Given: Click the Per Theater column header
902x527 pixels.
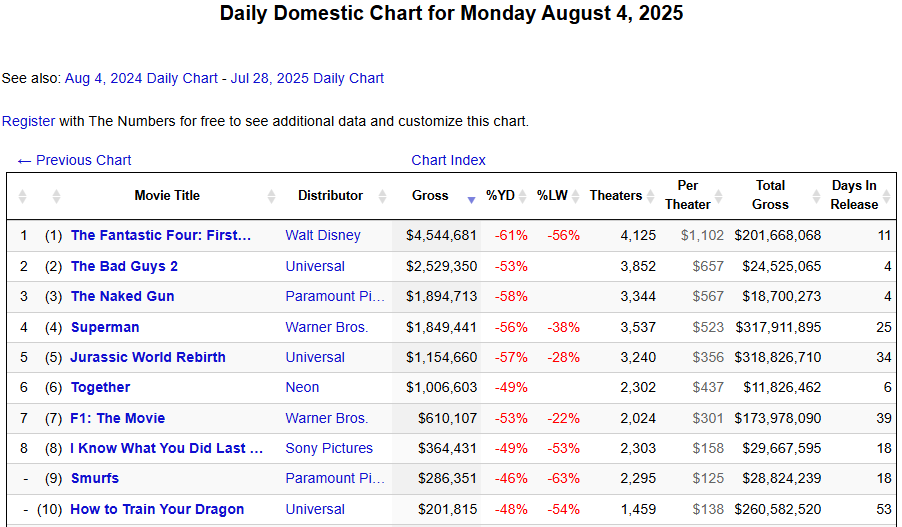Looking at the screenshot, I should click(x=688, y=195).
